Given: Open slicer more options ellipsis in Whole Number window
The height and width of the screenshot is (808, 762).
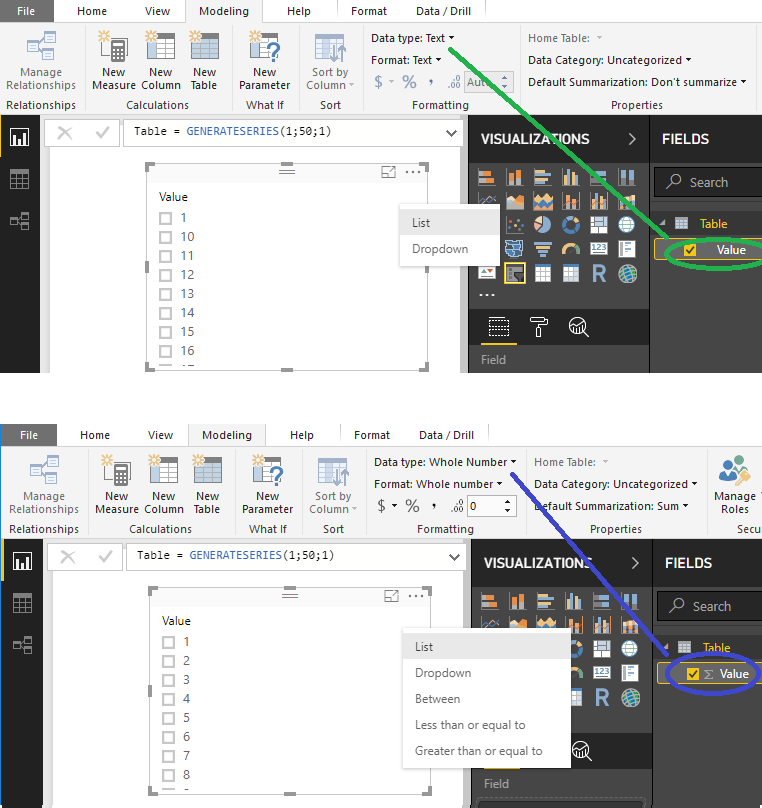Looking at the screenshot, I should 416,596.
